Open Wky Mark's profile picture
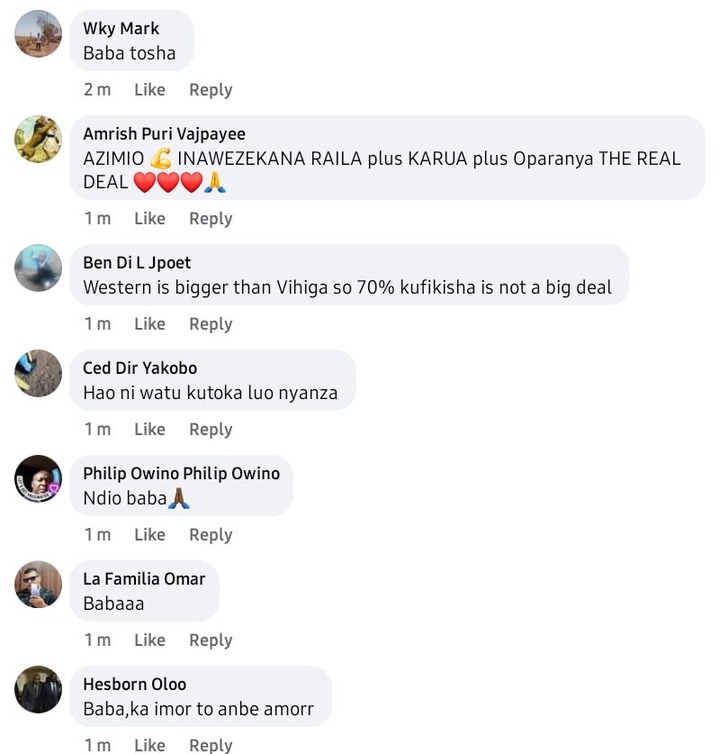The height and width of the screenshot is (754, 720). pos(38,34)
